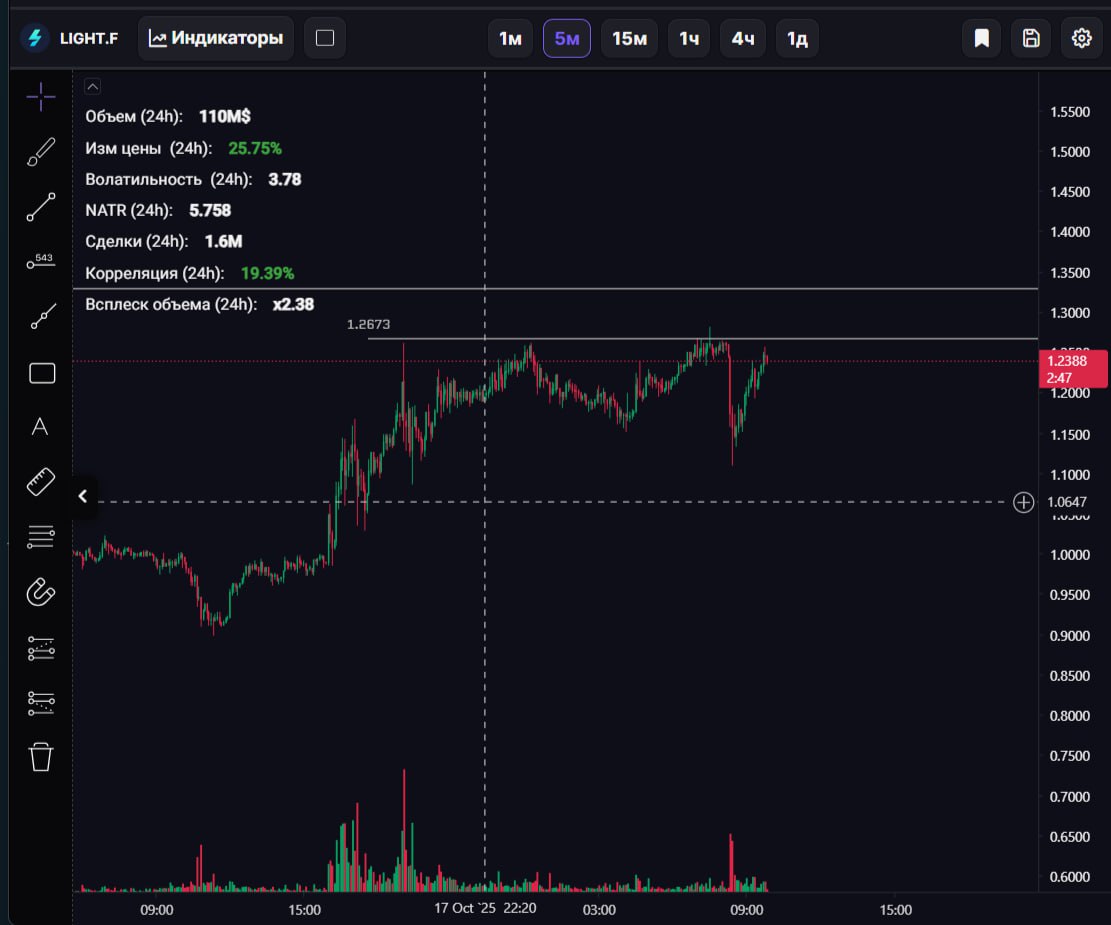Open chart settings gear
The width and height of the screenshot is (1111, 925).
point(1081,38)
